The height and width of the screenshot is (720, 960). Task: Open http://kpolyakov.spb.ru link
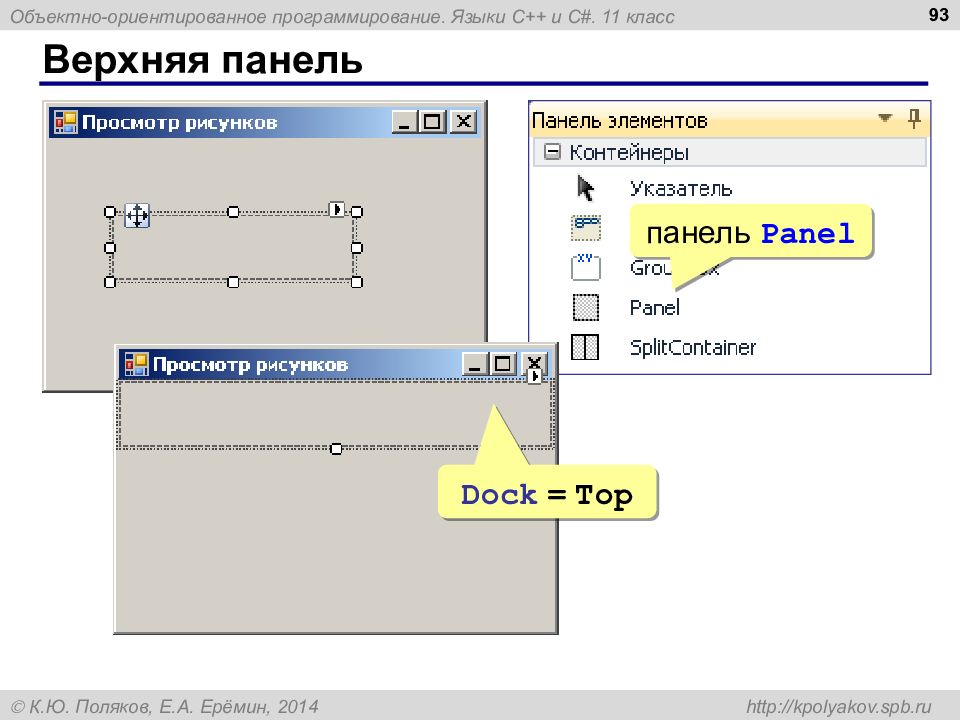pyautogui.click(x=838, y=707)
